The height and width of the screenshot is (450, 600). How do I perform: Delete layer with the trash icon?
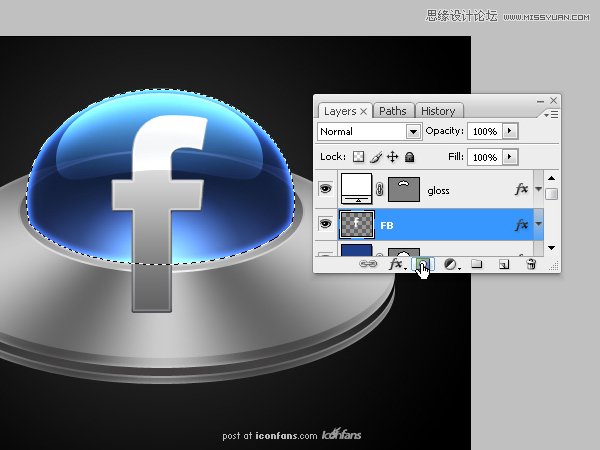(x=531, y=264)
